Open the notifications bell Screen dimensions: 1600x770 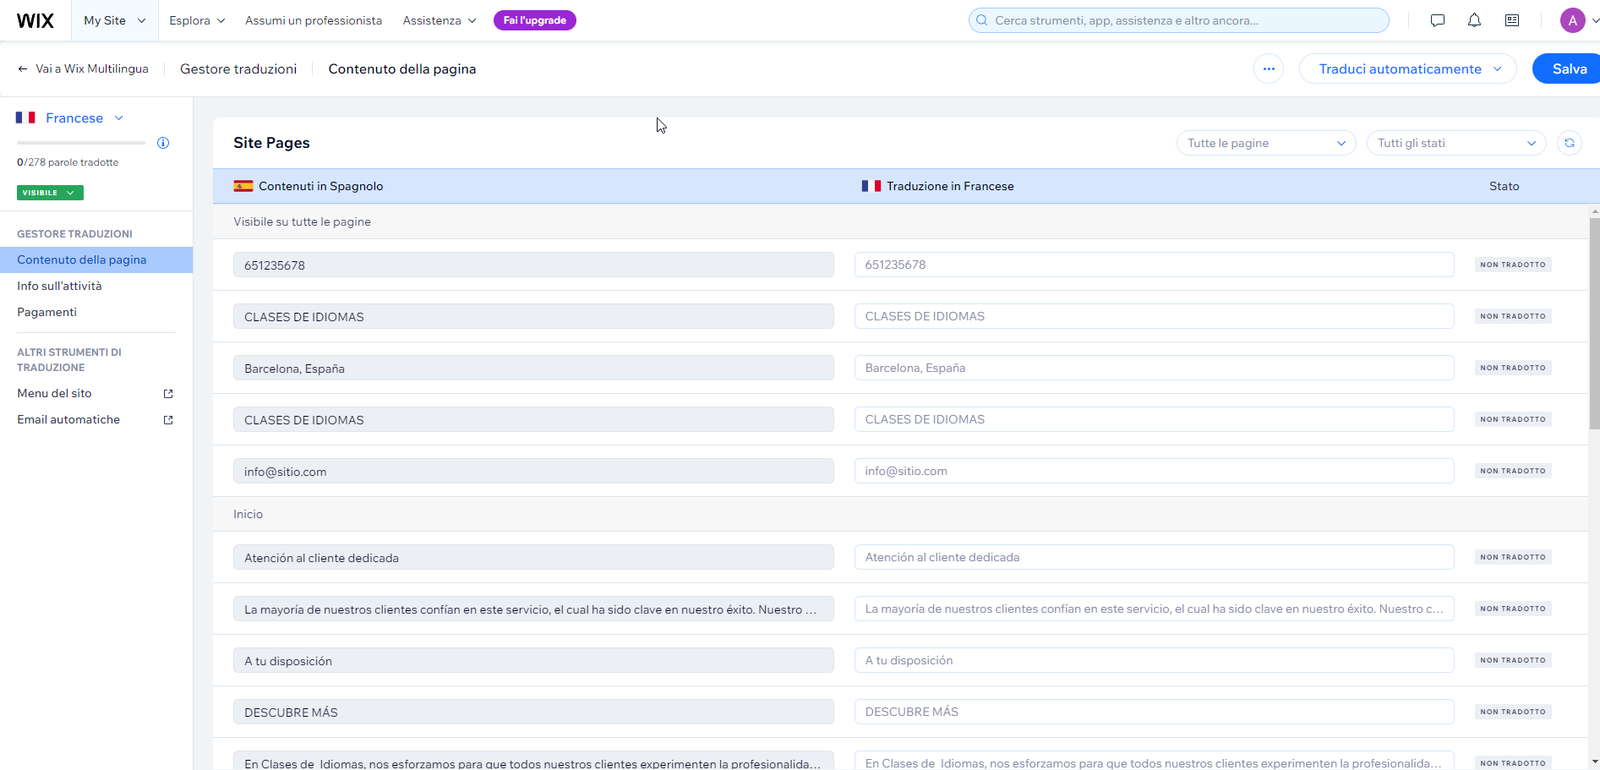[x=1474, y=20]
